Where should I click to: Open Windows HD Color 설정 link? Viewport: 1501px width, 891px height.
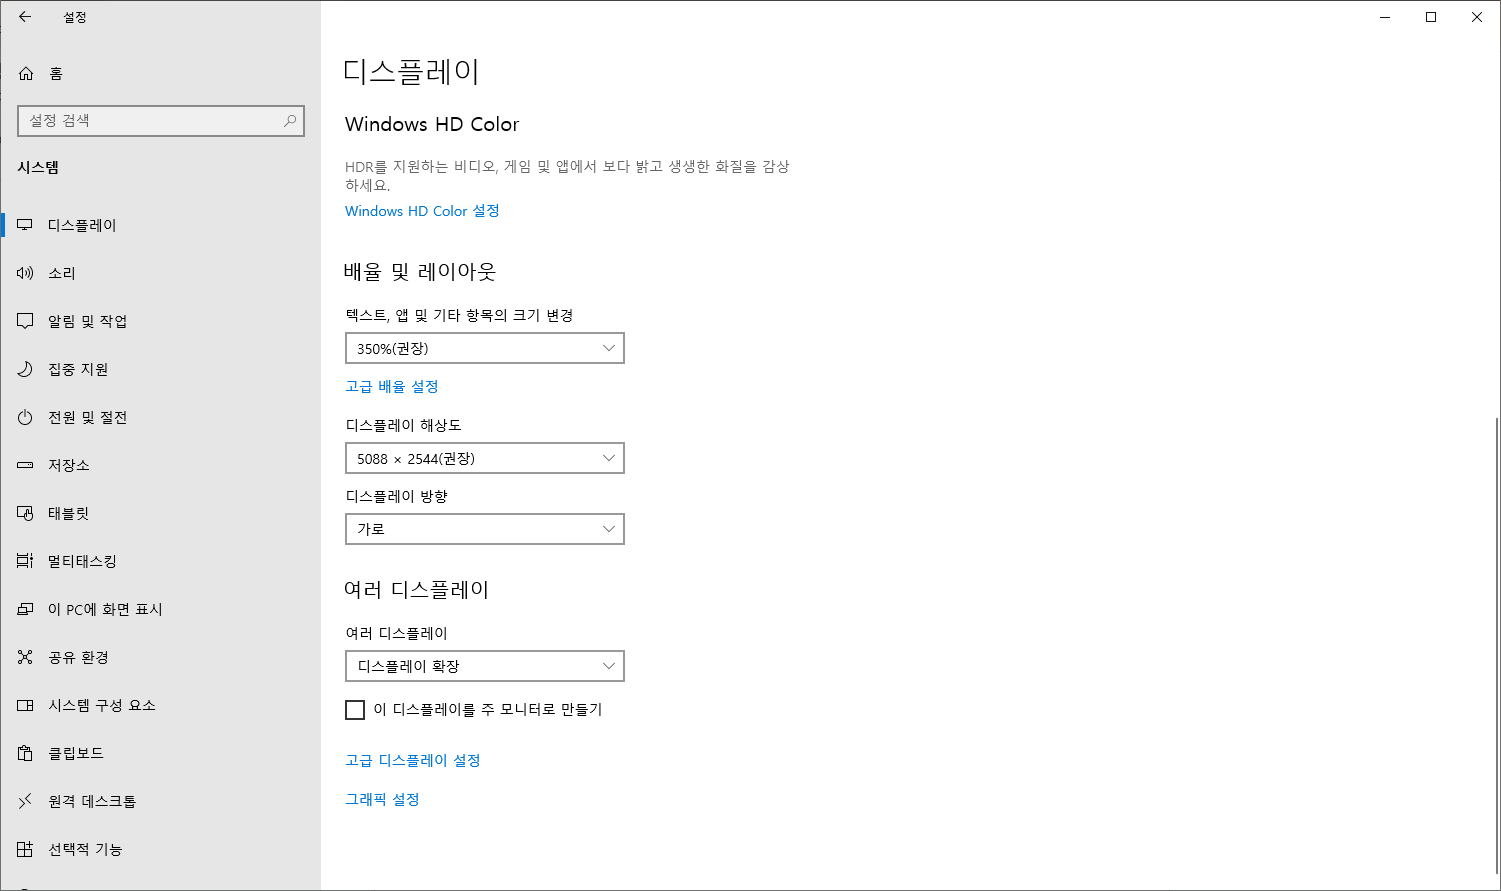tap(421, 211)
